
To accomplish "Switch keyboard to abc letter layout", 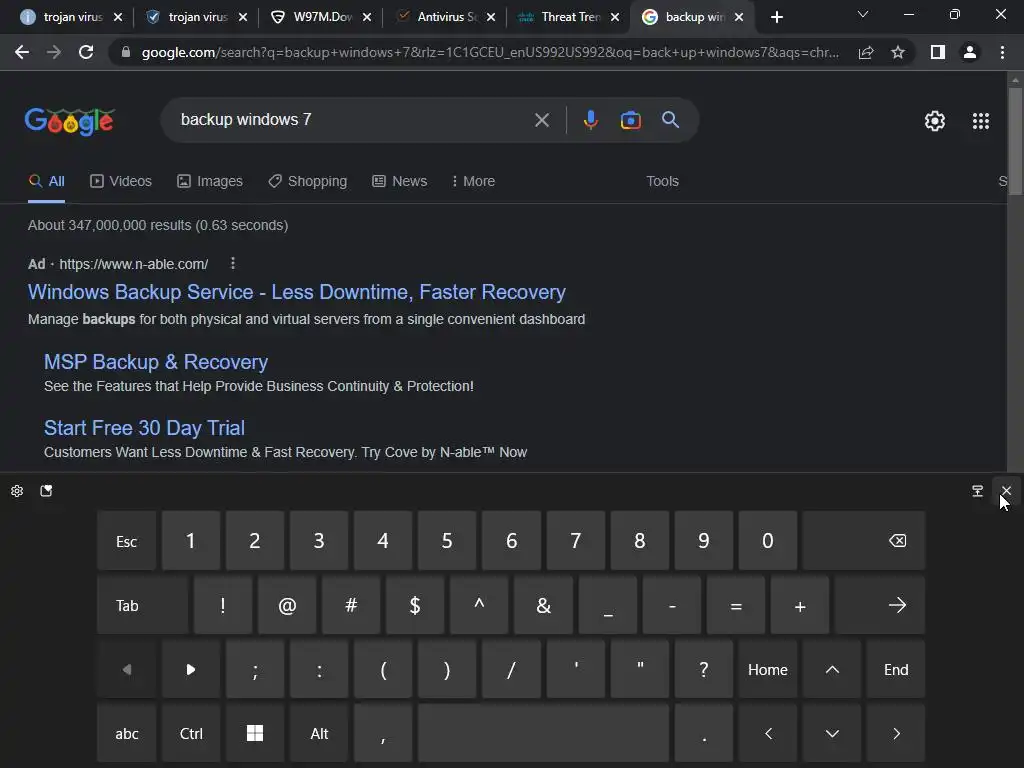I will (127, 733).
